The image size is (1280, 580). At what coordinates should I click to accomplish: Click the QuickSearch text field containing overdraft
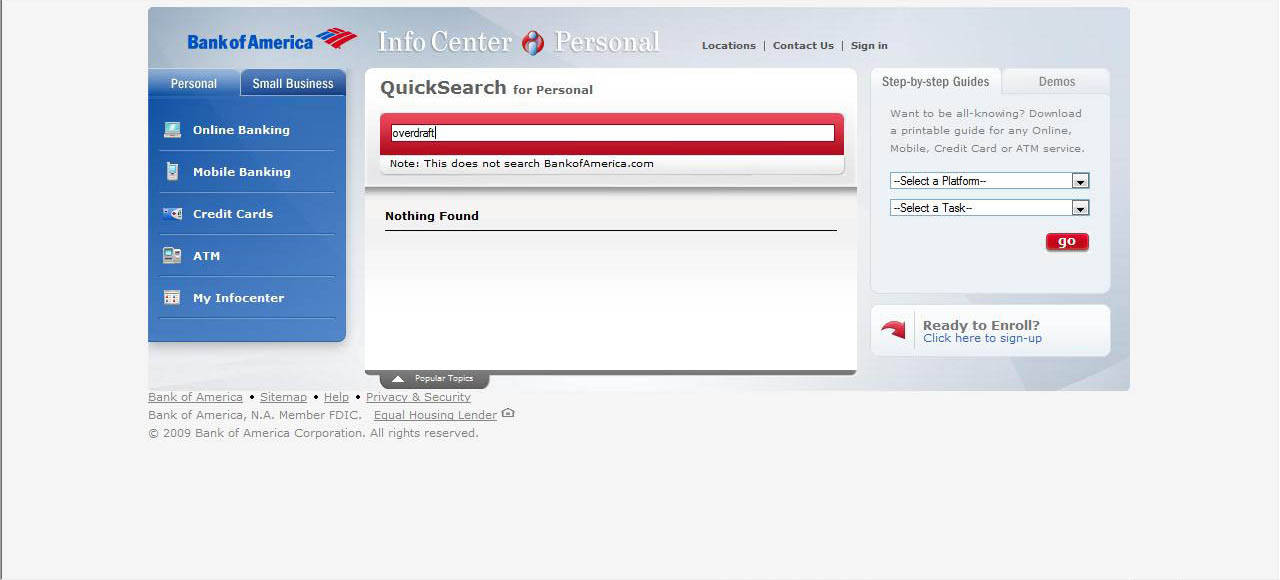(x=611, y=133)
